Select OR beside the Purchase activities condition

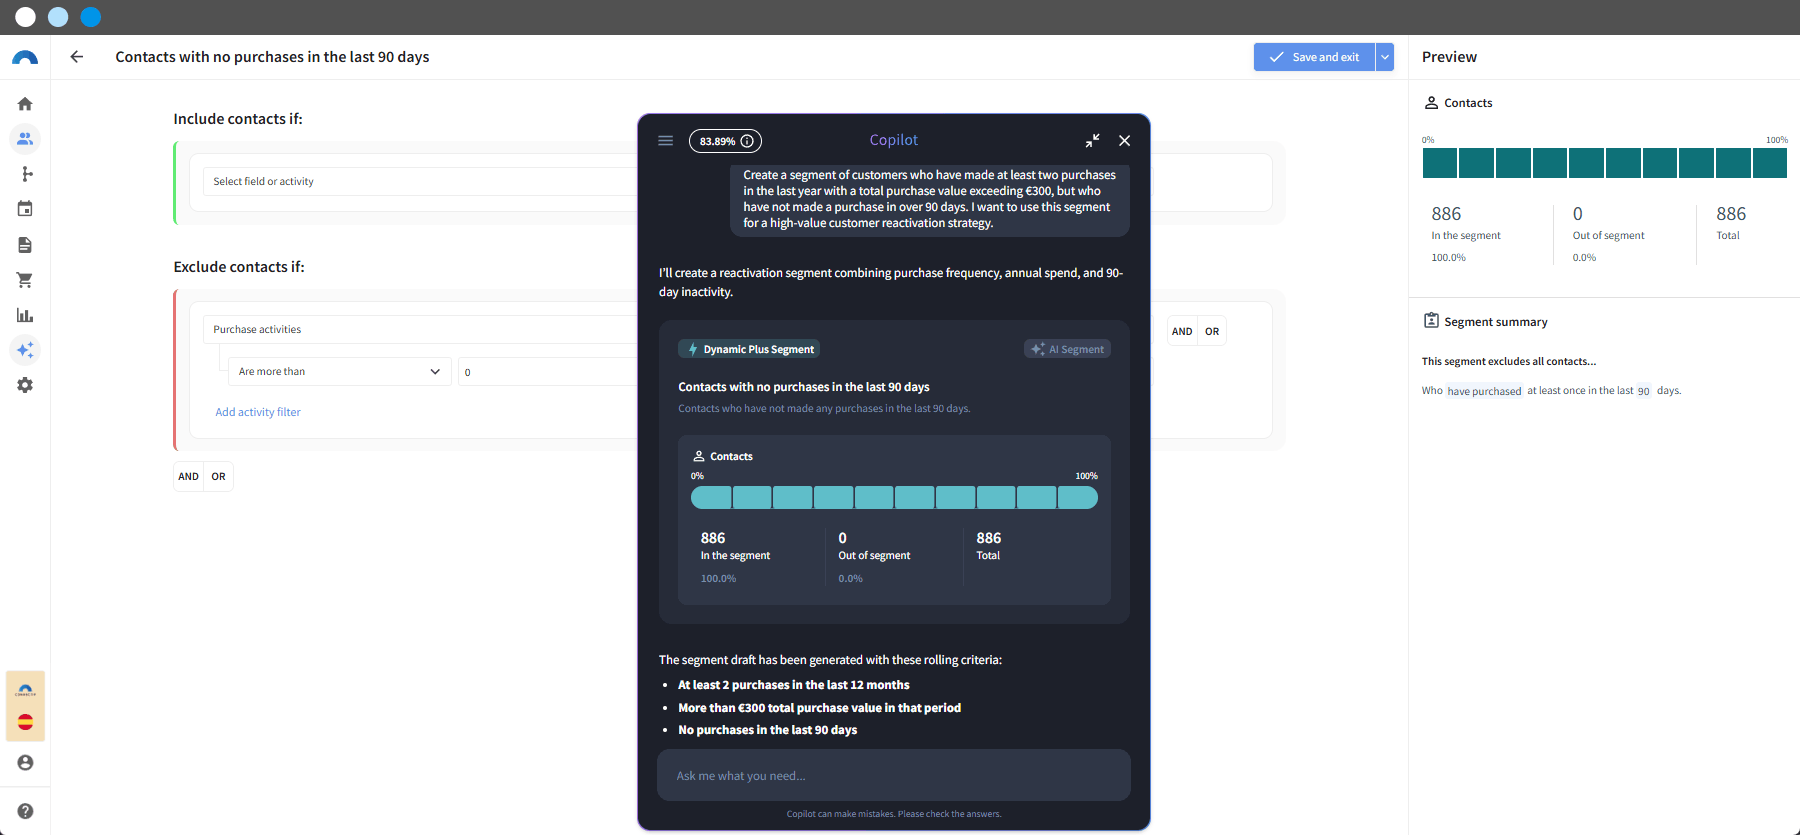coord(1212,332)
